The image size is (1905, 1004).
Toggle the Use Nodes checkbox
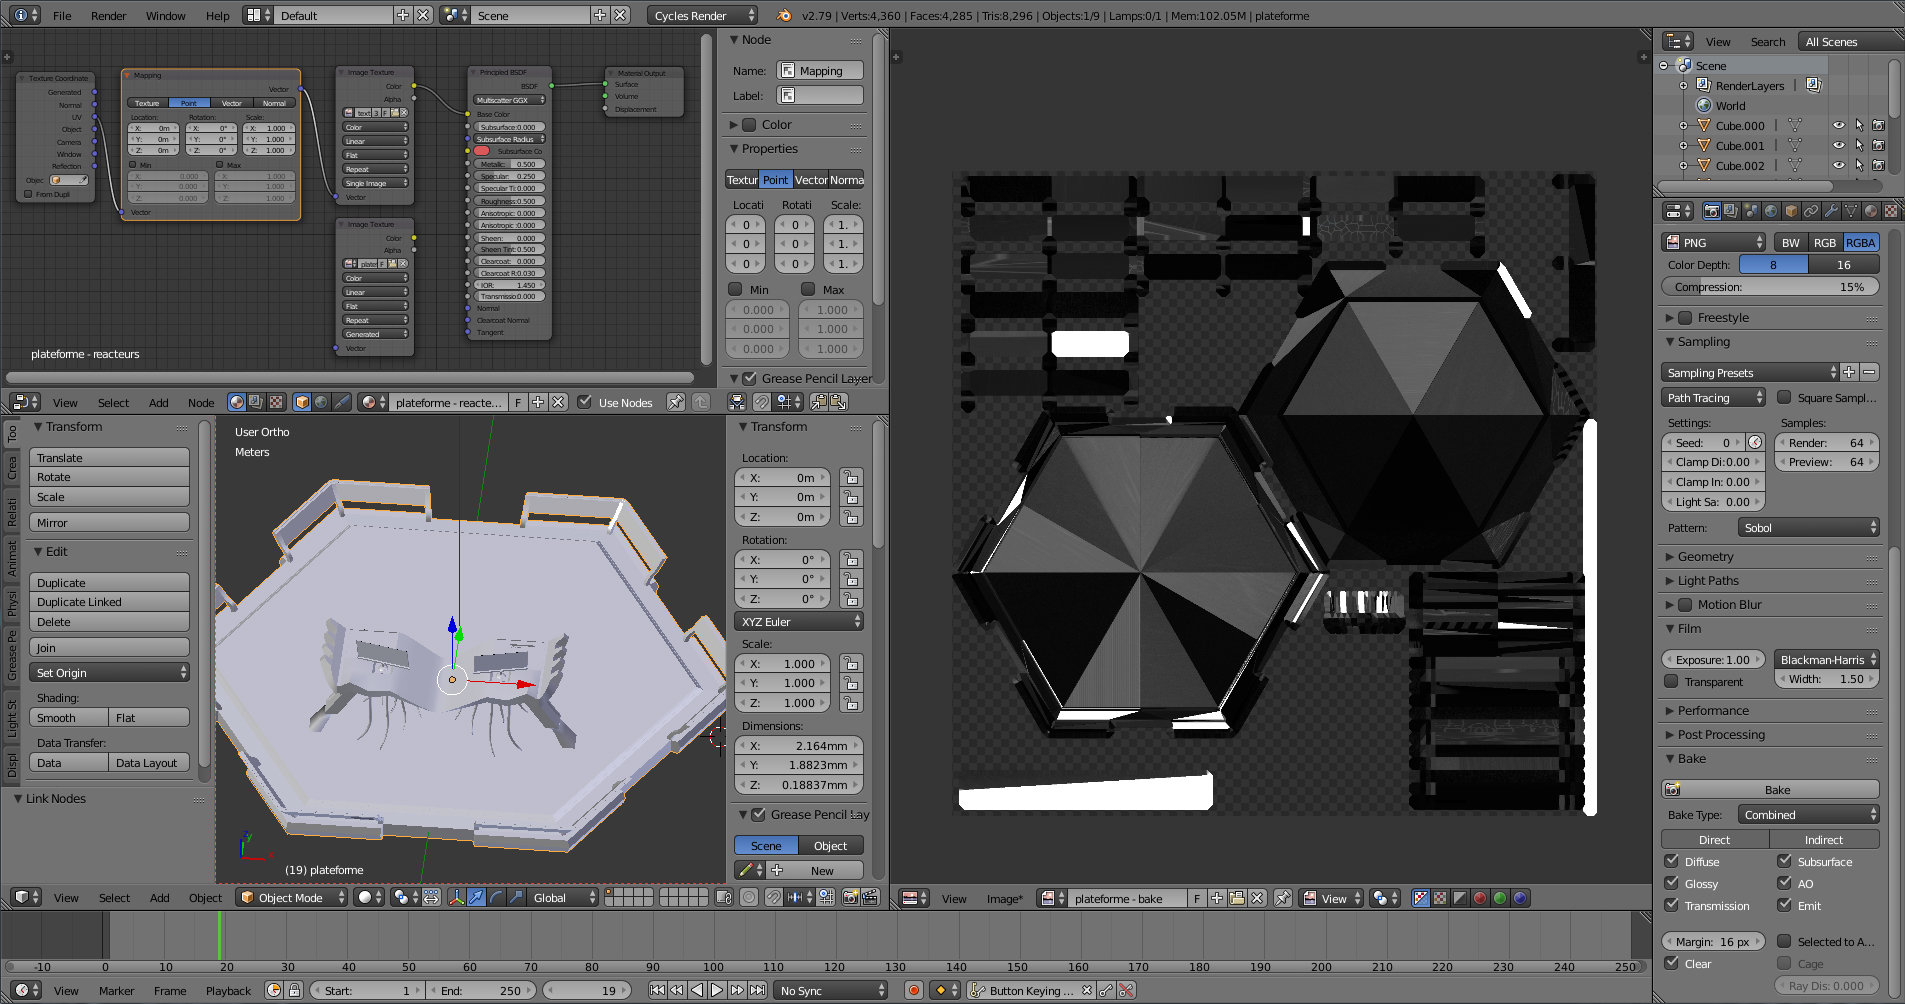585,402
